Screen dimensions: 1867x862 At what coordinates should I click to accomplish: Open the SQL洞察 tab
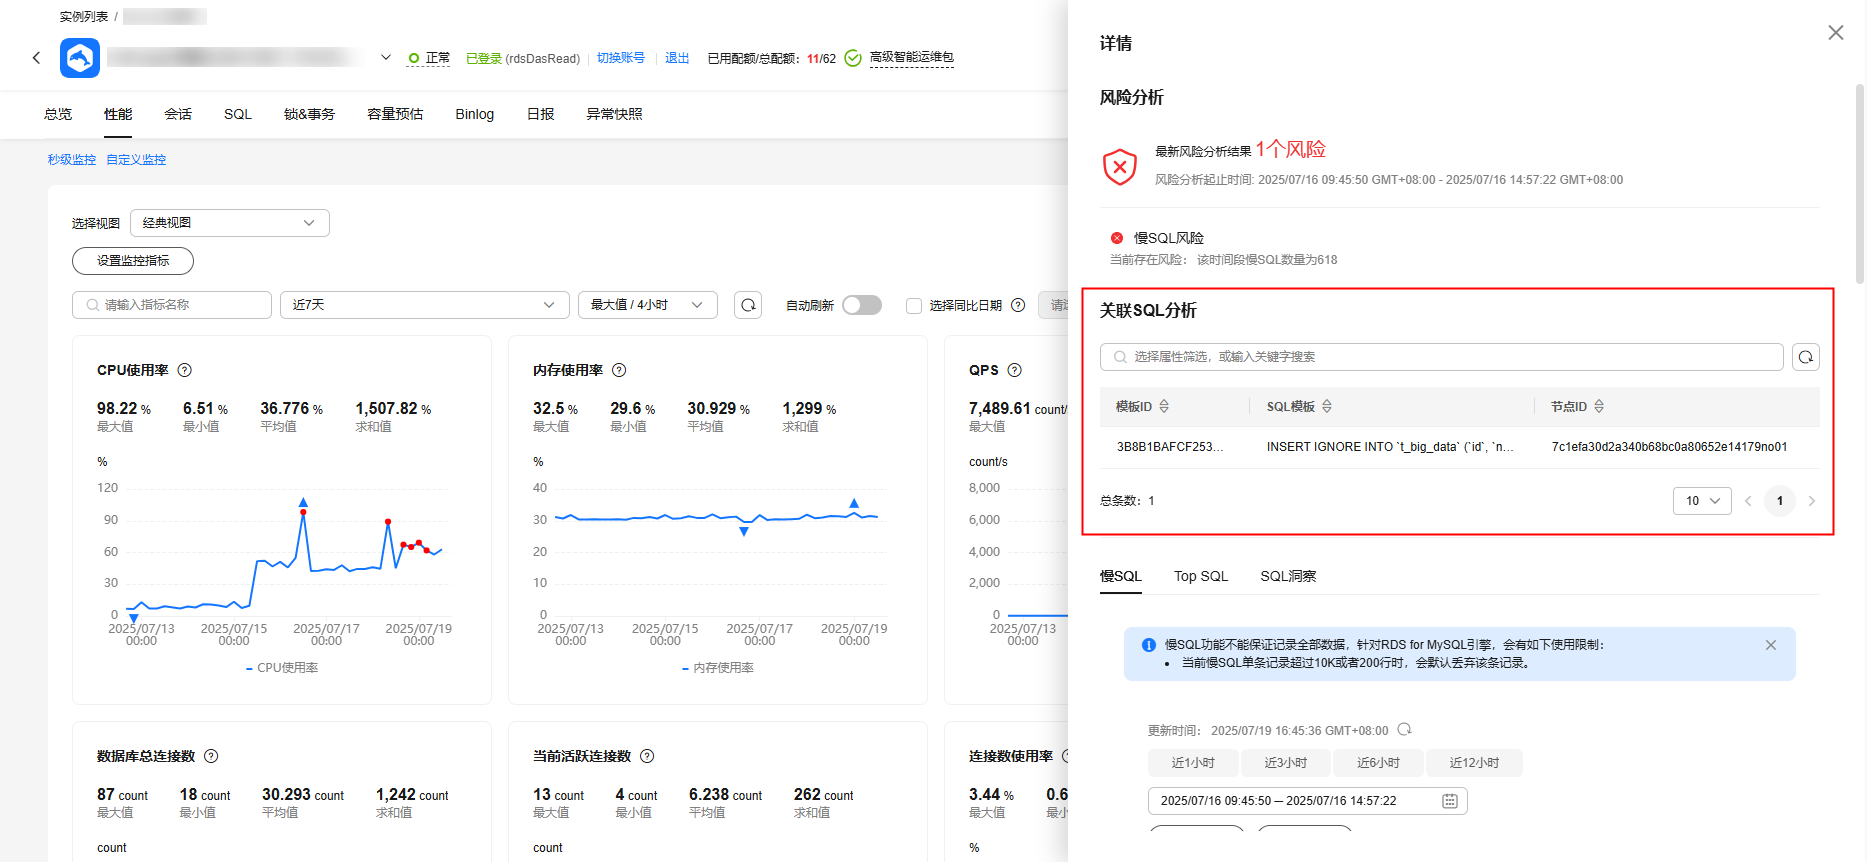coord(1288,576)
